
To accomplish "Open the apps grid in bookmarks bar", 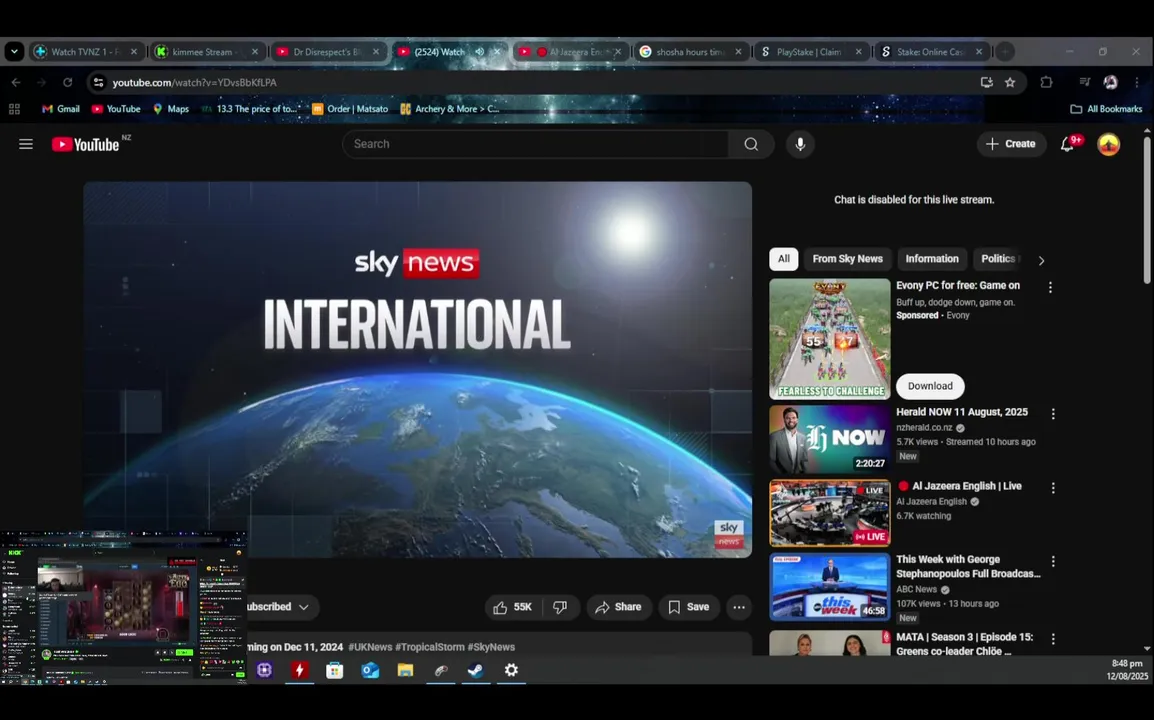I will 14,109.
